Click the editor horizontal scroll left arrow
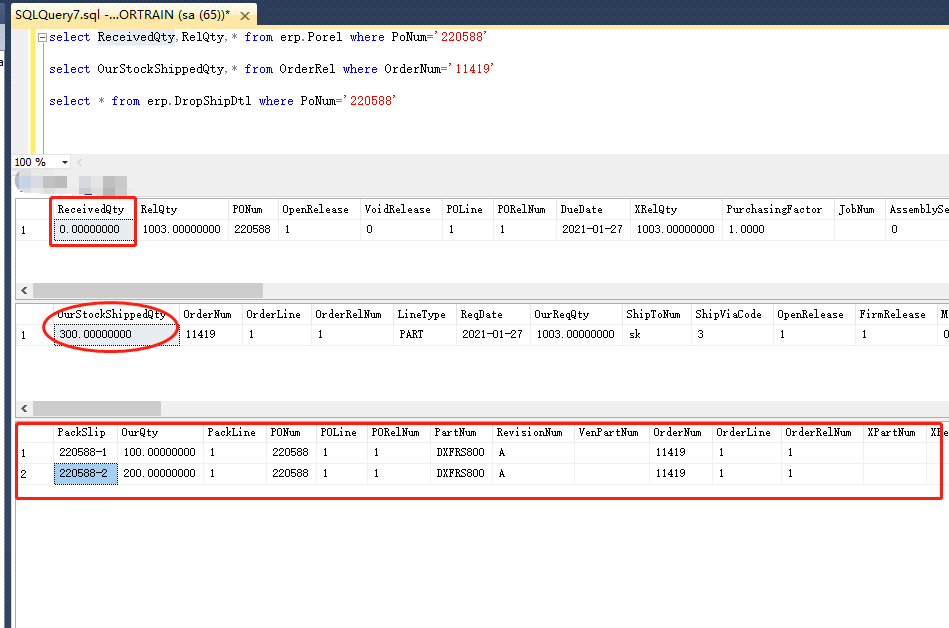Screen dimensions: 949x628 [x=80, y=162]
